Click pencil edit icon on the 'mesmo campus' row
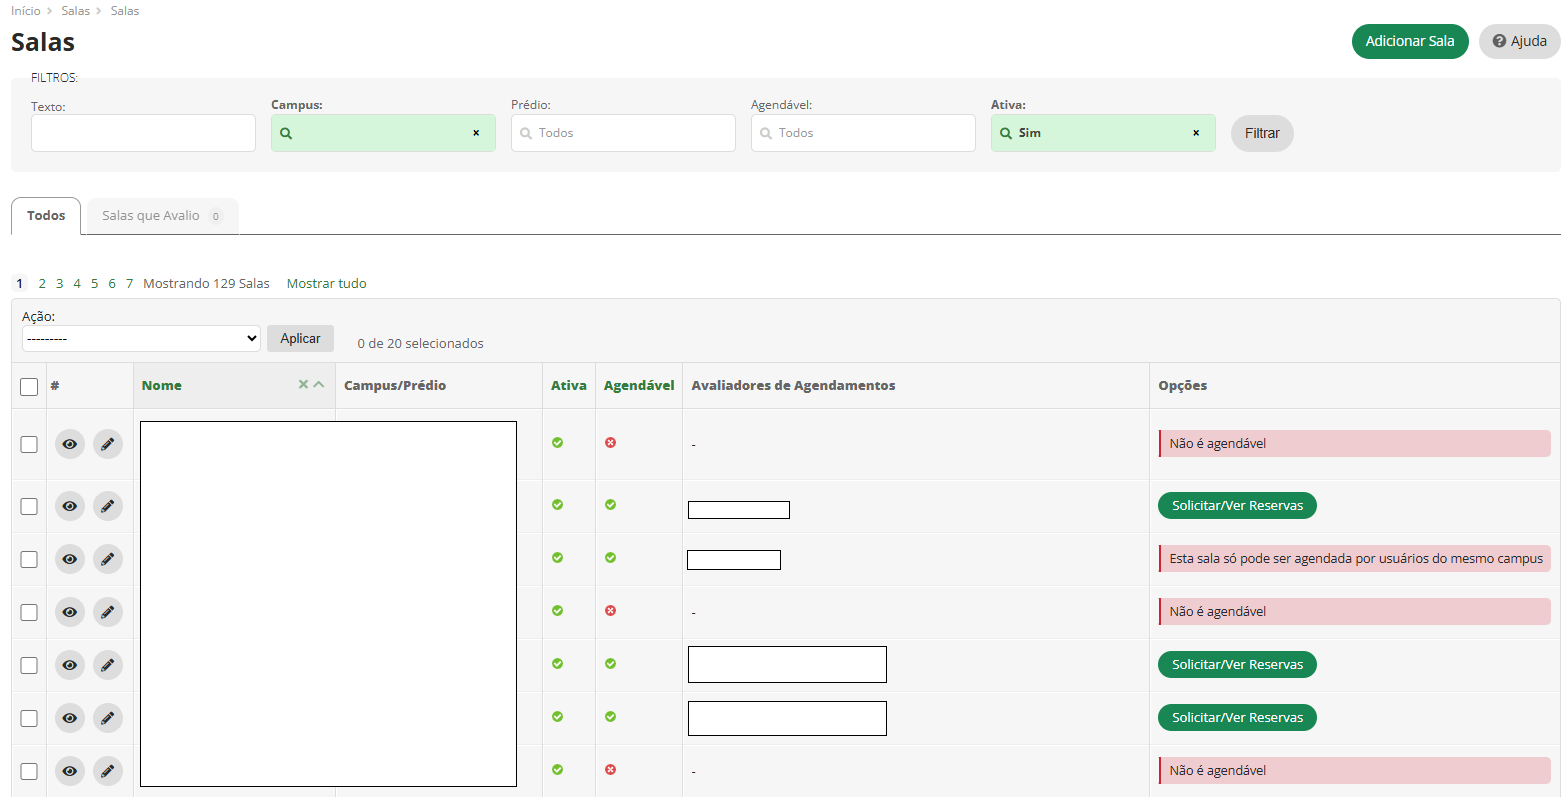The height and width of the screenshot is (797, 1564). click(x=108, y=559)
